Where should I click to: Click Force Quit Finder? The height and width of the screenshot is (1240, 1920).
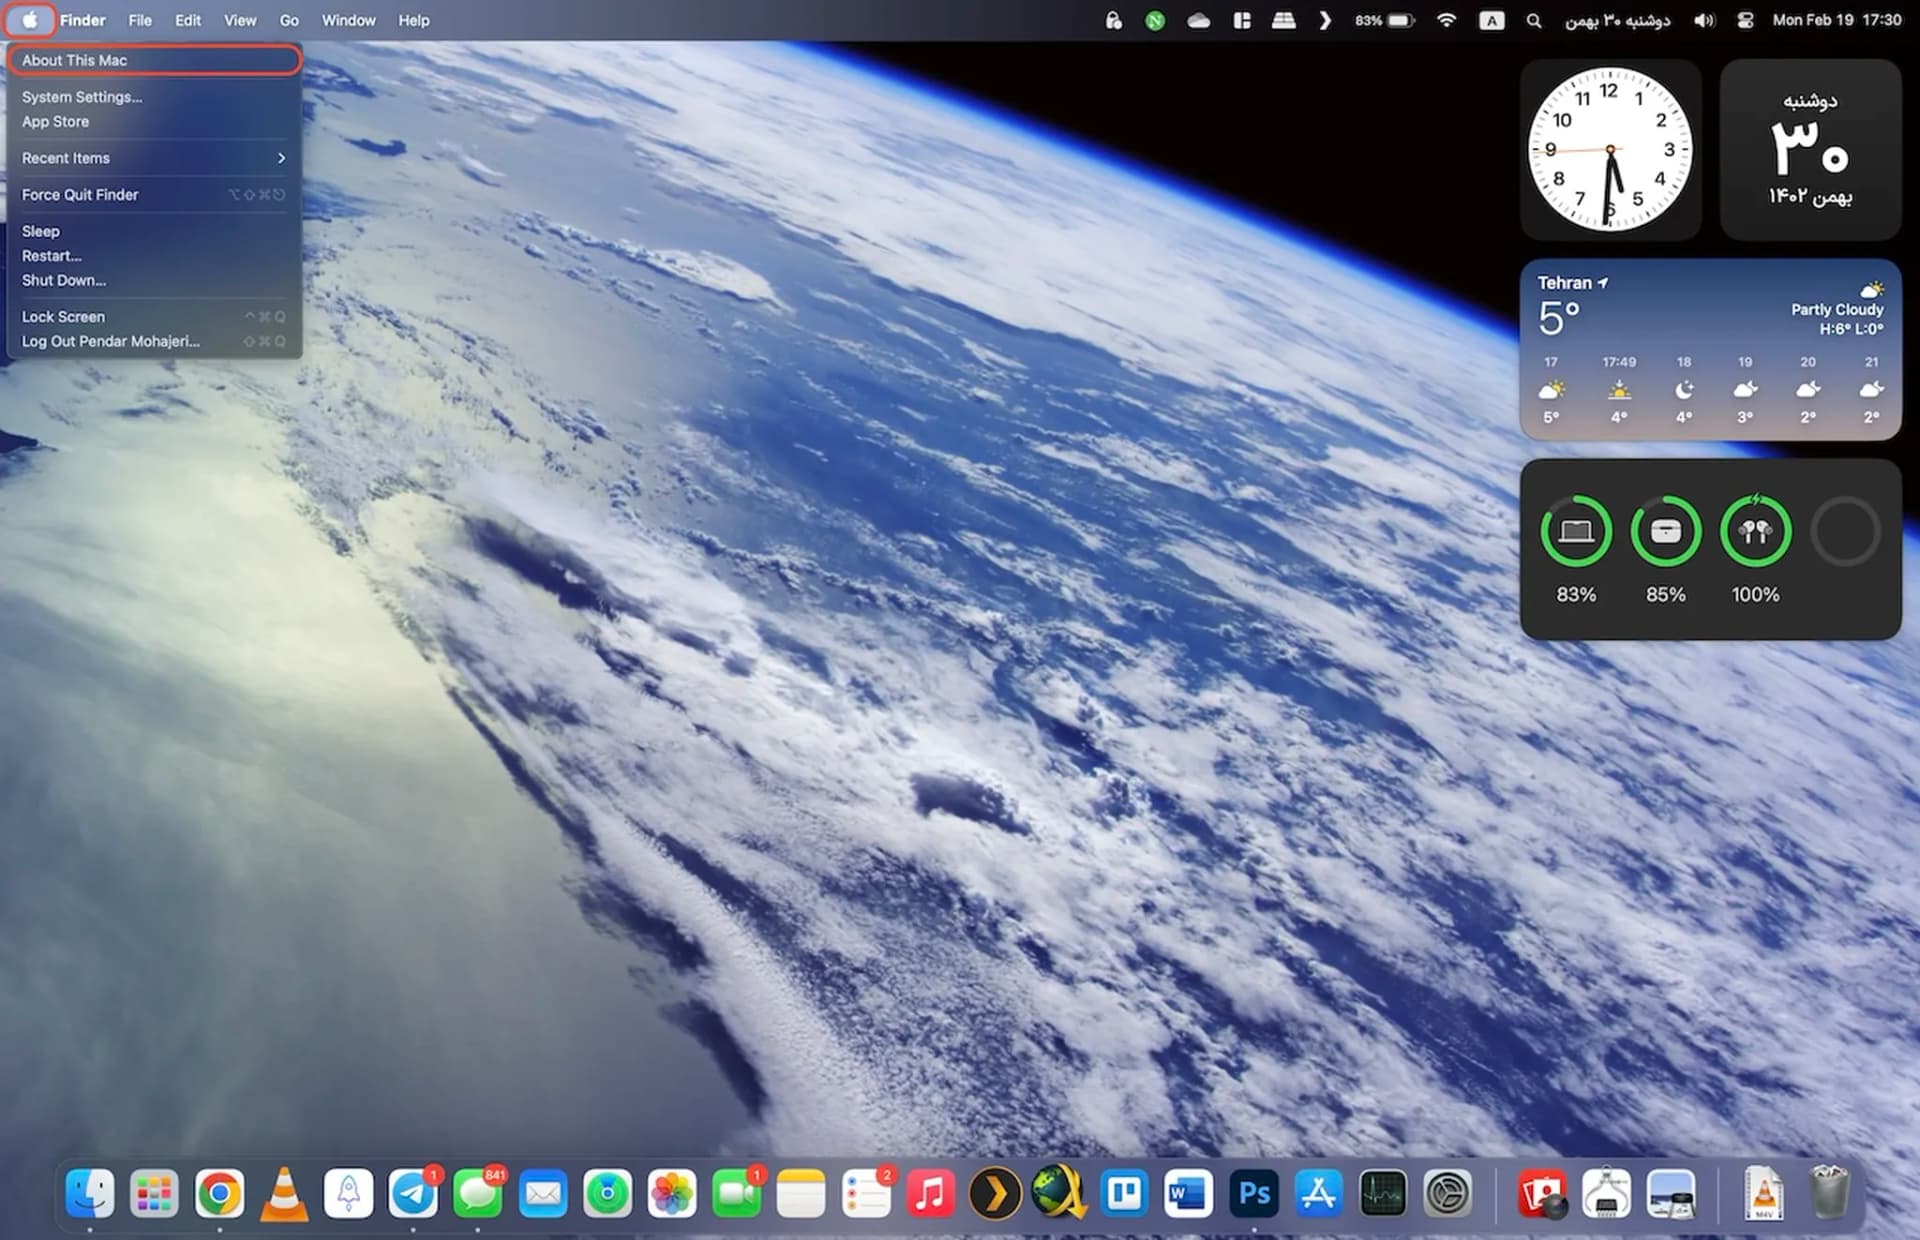(80, 195)
